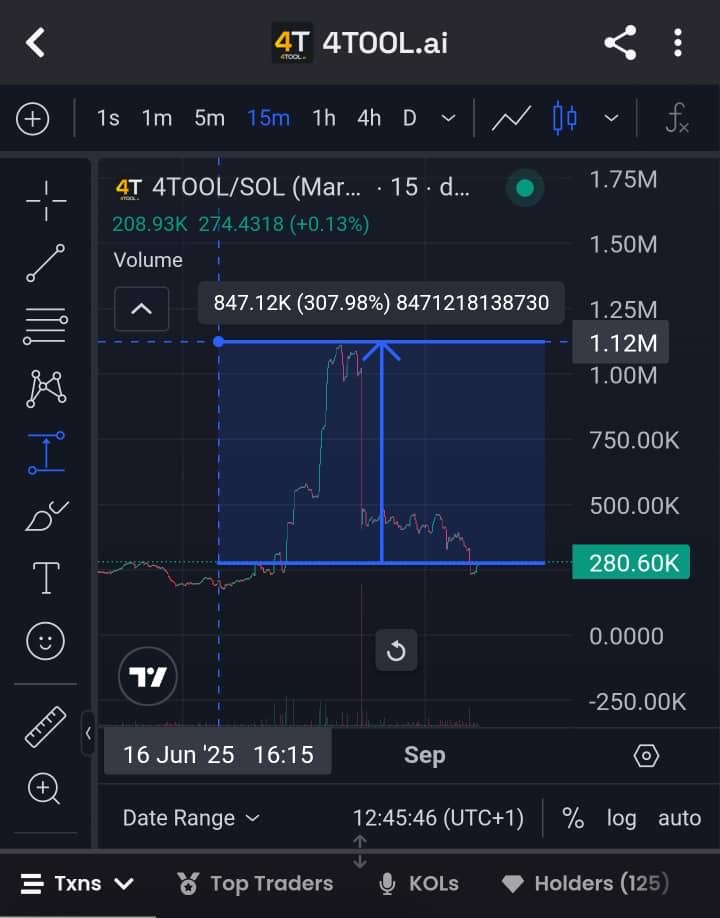Click the 12:45:46 (UTC+1) timezone button
This screenshot has width=720, height=918.
tap(438, 818)
